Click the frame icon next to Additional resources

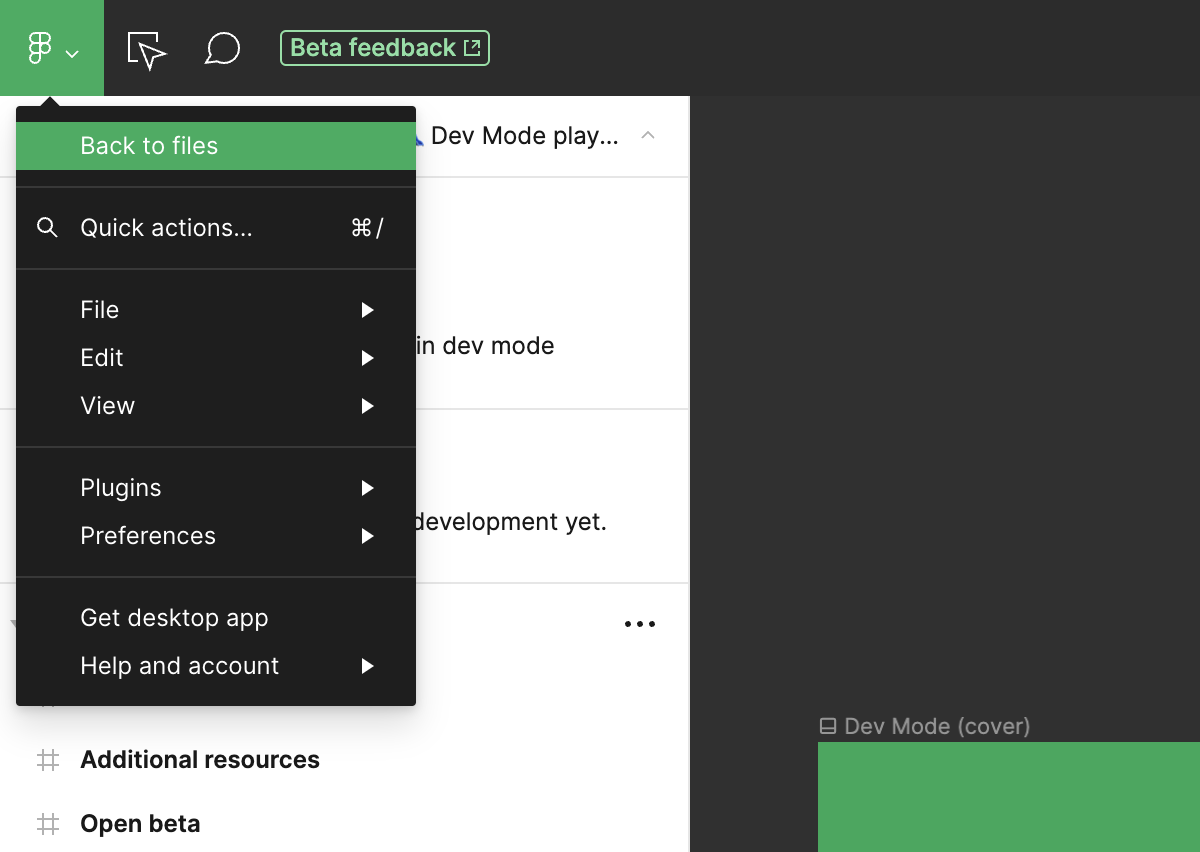click(47, 760)
